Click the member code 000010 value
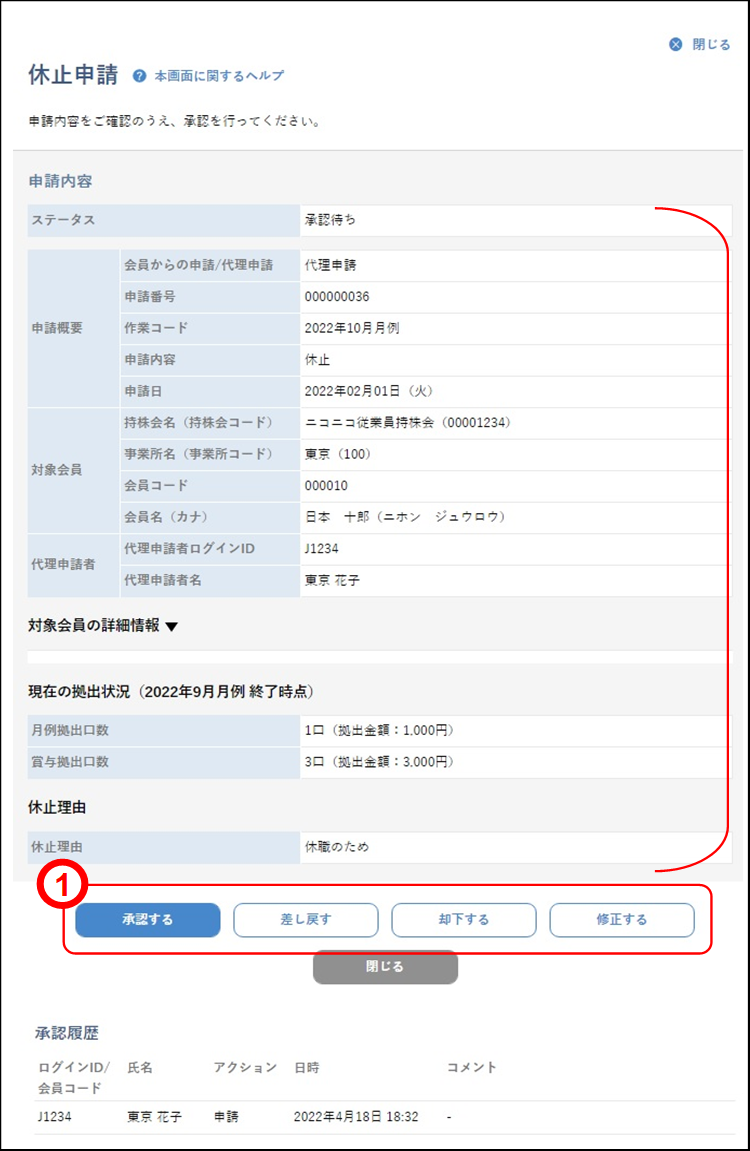This screenshot has height=1151, width=750. (327, 485)
